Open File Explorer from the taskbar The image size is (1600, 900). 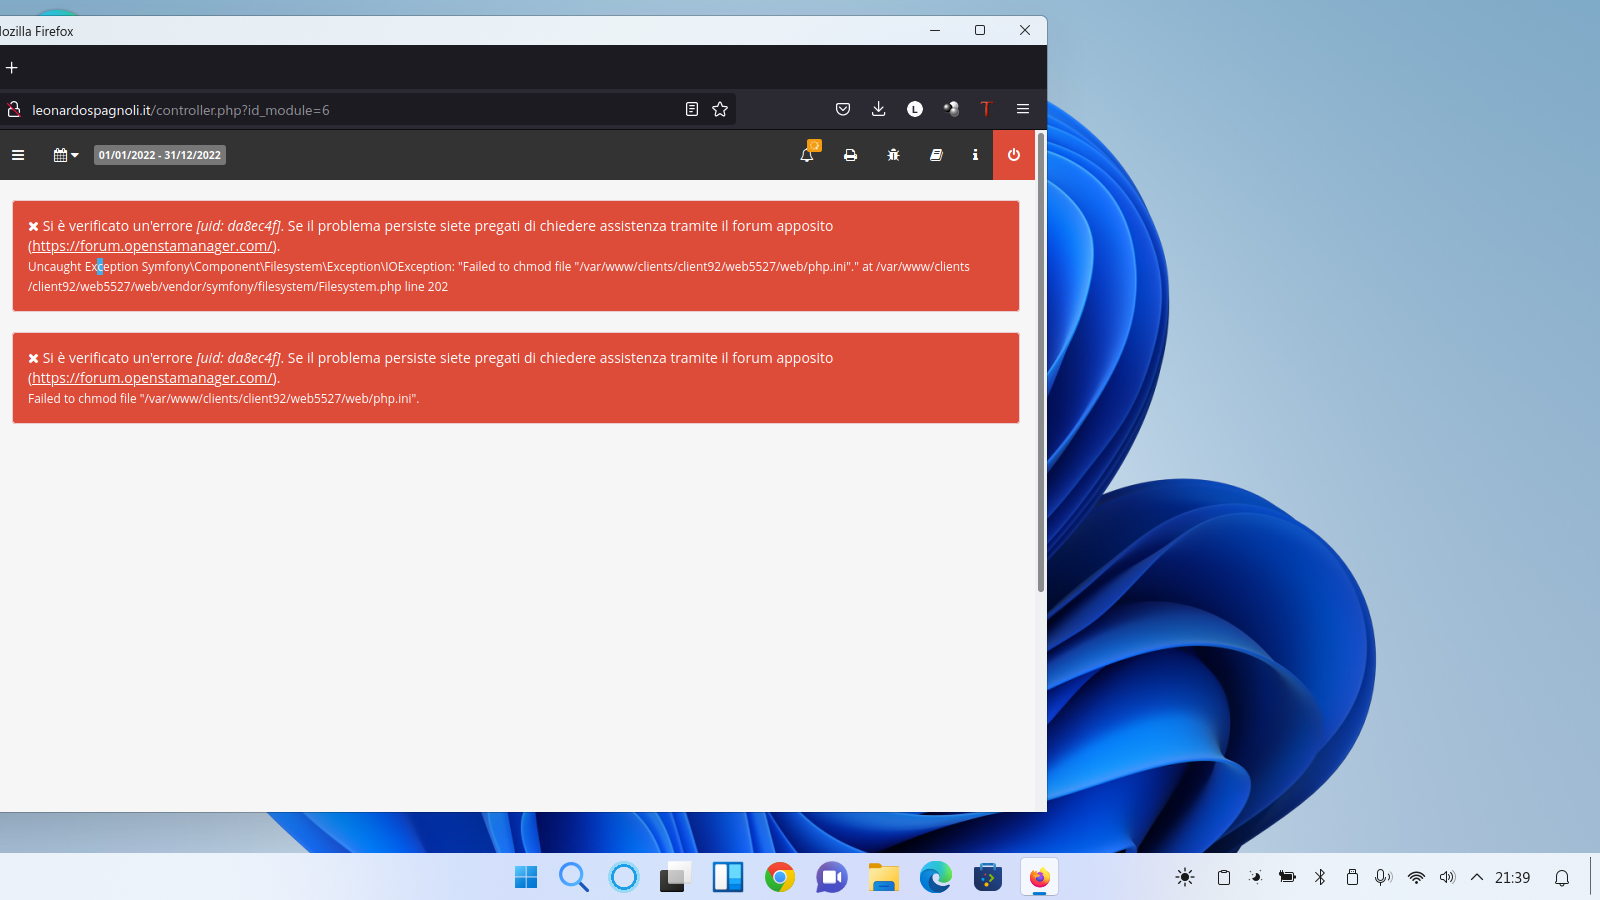pos(884,877)
